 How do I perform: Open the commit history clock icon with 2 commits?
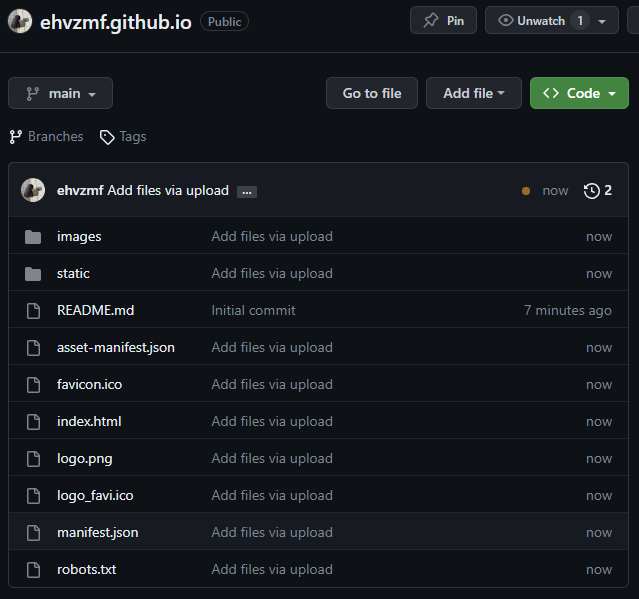(597, 190)
